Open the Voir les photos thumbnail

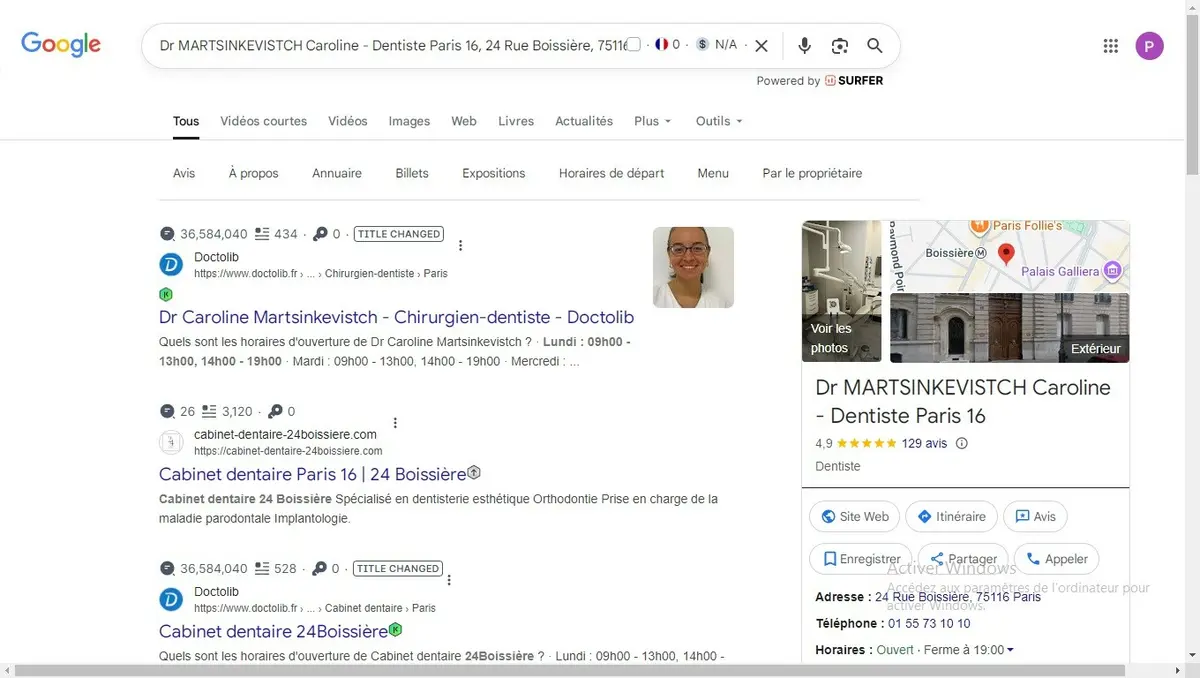click(841, 291)
